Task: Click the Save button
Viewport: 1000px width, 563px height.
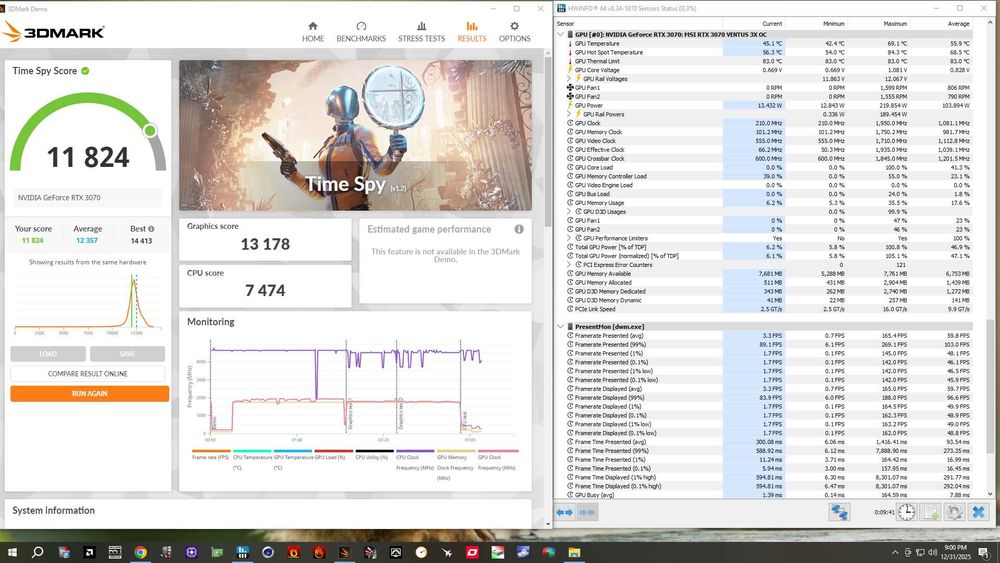Action: point(128,354)
